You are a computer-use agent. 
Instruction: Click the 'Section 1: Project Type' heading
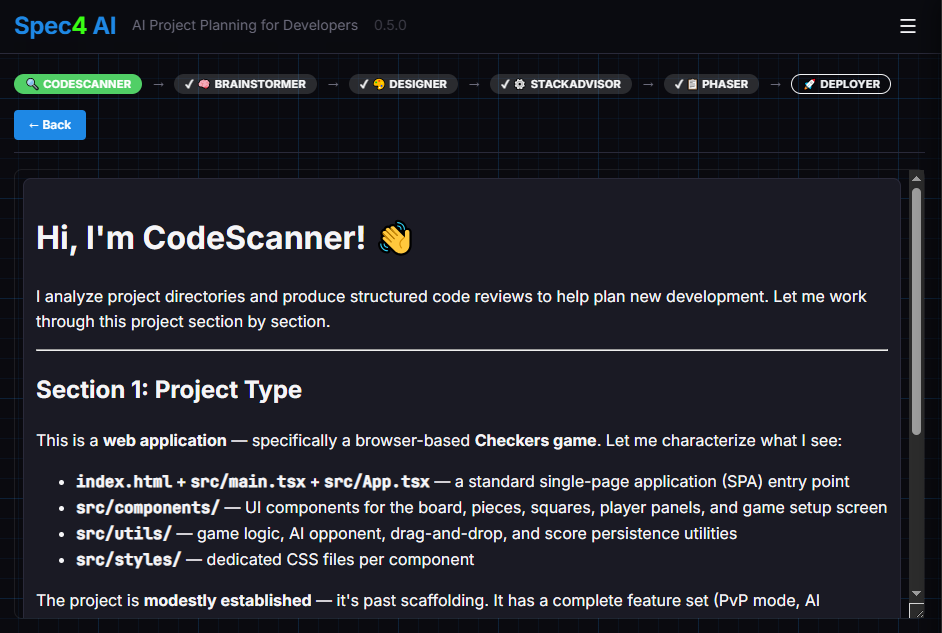tap(169, 390)
